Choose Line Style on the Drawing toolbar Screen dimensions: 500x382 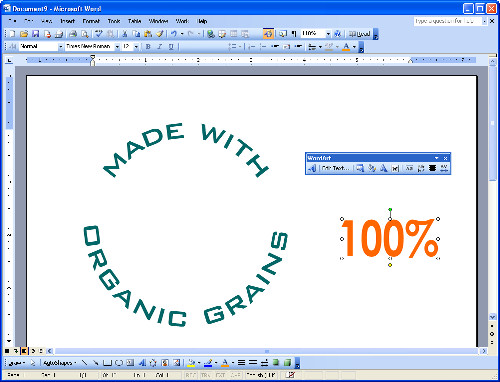242,362
